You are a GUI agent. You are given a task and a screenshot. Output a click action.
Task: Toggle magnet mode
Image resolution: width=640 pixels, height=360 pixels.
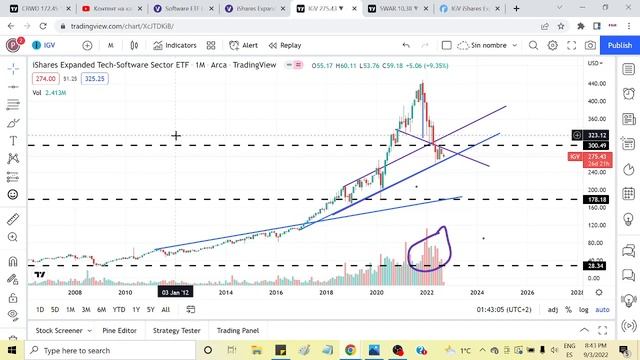pos(13,261)
